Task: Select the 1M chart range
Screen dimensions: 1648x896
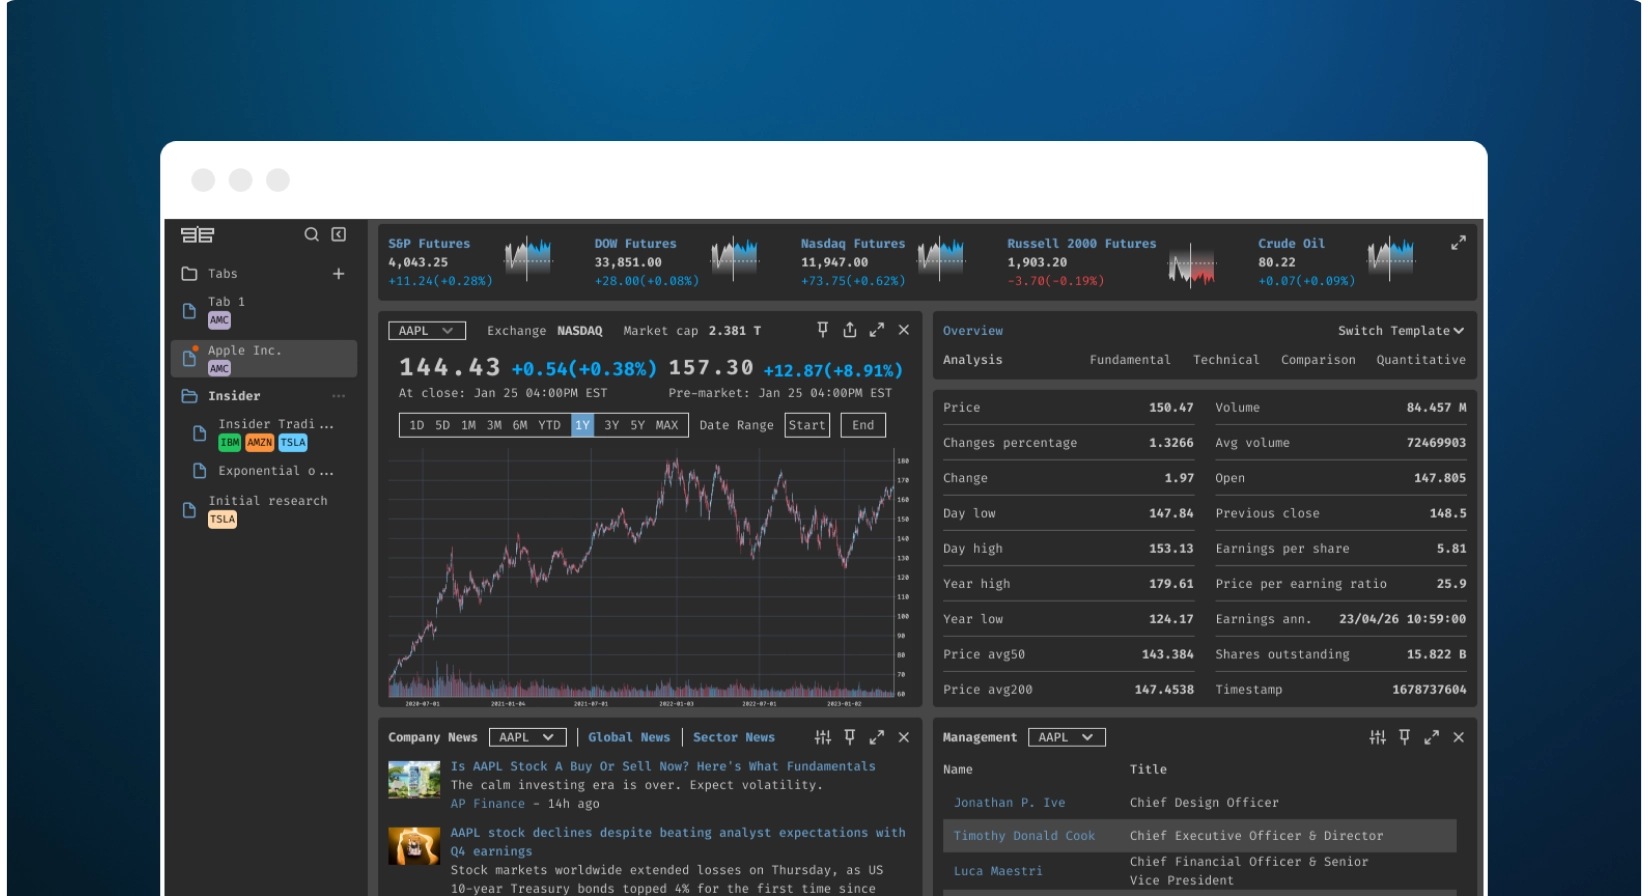Action: click(468, 425)
